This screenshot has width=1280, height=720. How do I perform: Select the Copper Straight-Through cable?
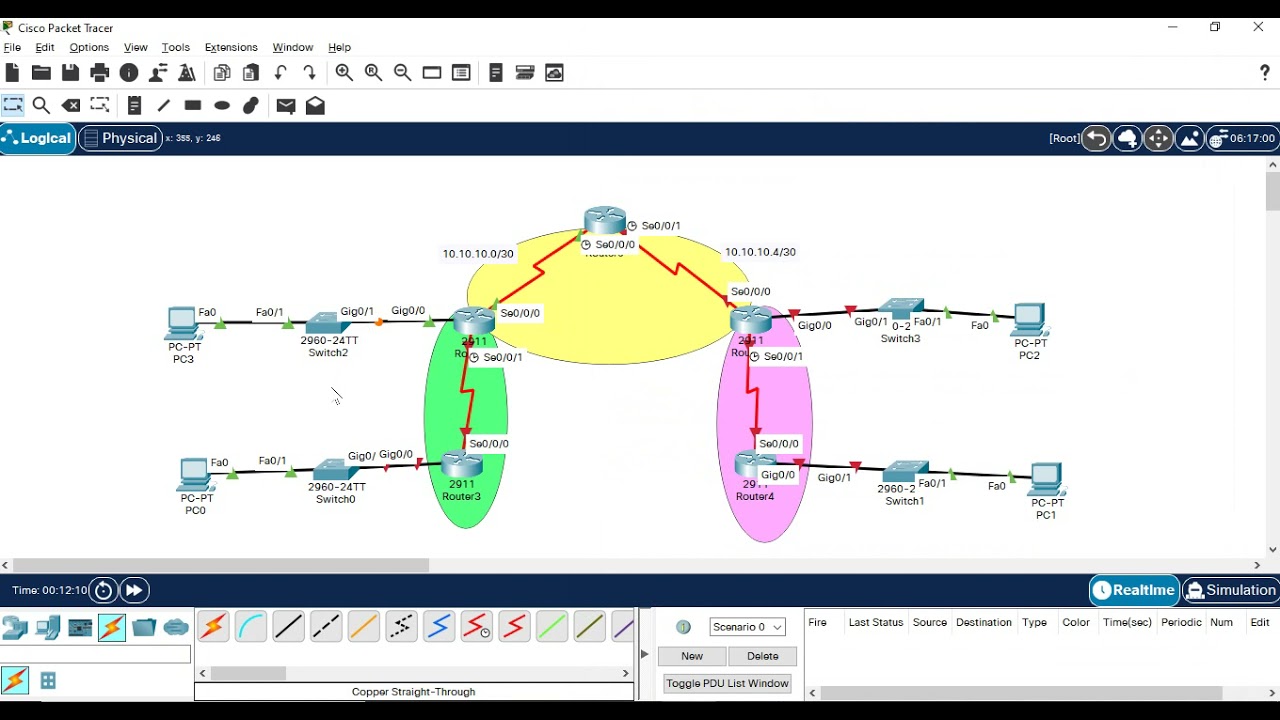(x=288, y=627)
